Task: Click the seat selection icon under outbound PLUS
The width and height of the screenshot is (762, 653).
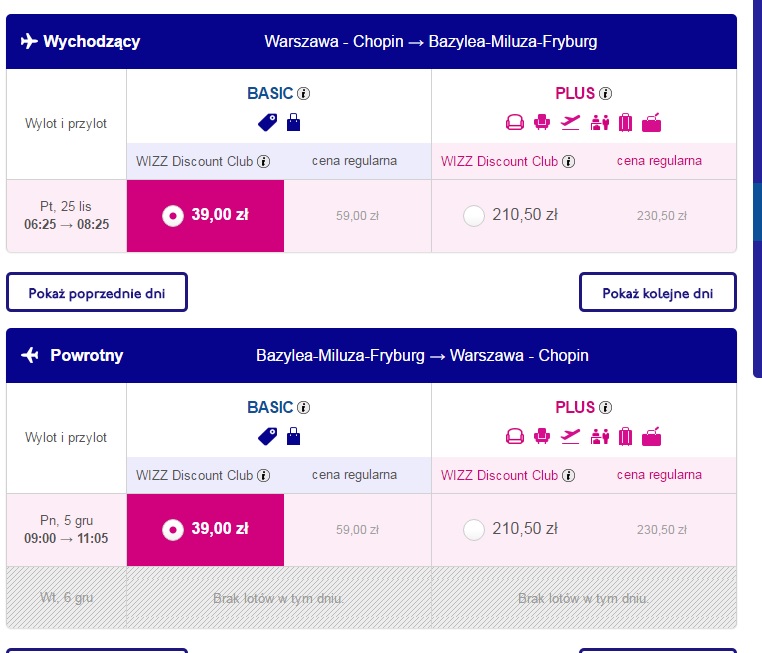Action: click(x=542, y=122)
